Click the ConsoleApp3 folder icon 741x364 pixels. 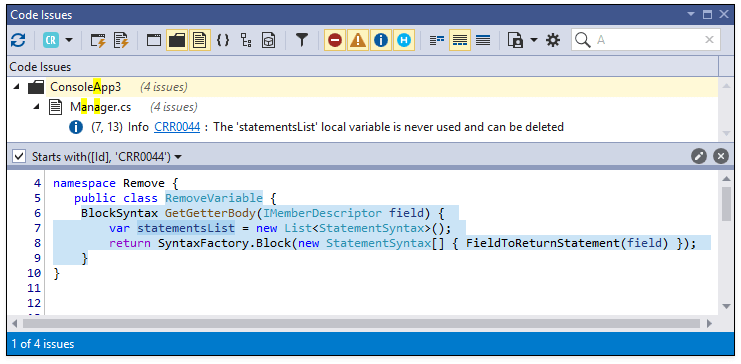click(36, 87)
